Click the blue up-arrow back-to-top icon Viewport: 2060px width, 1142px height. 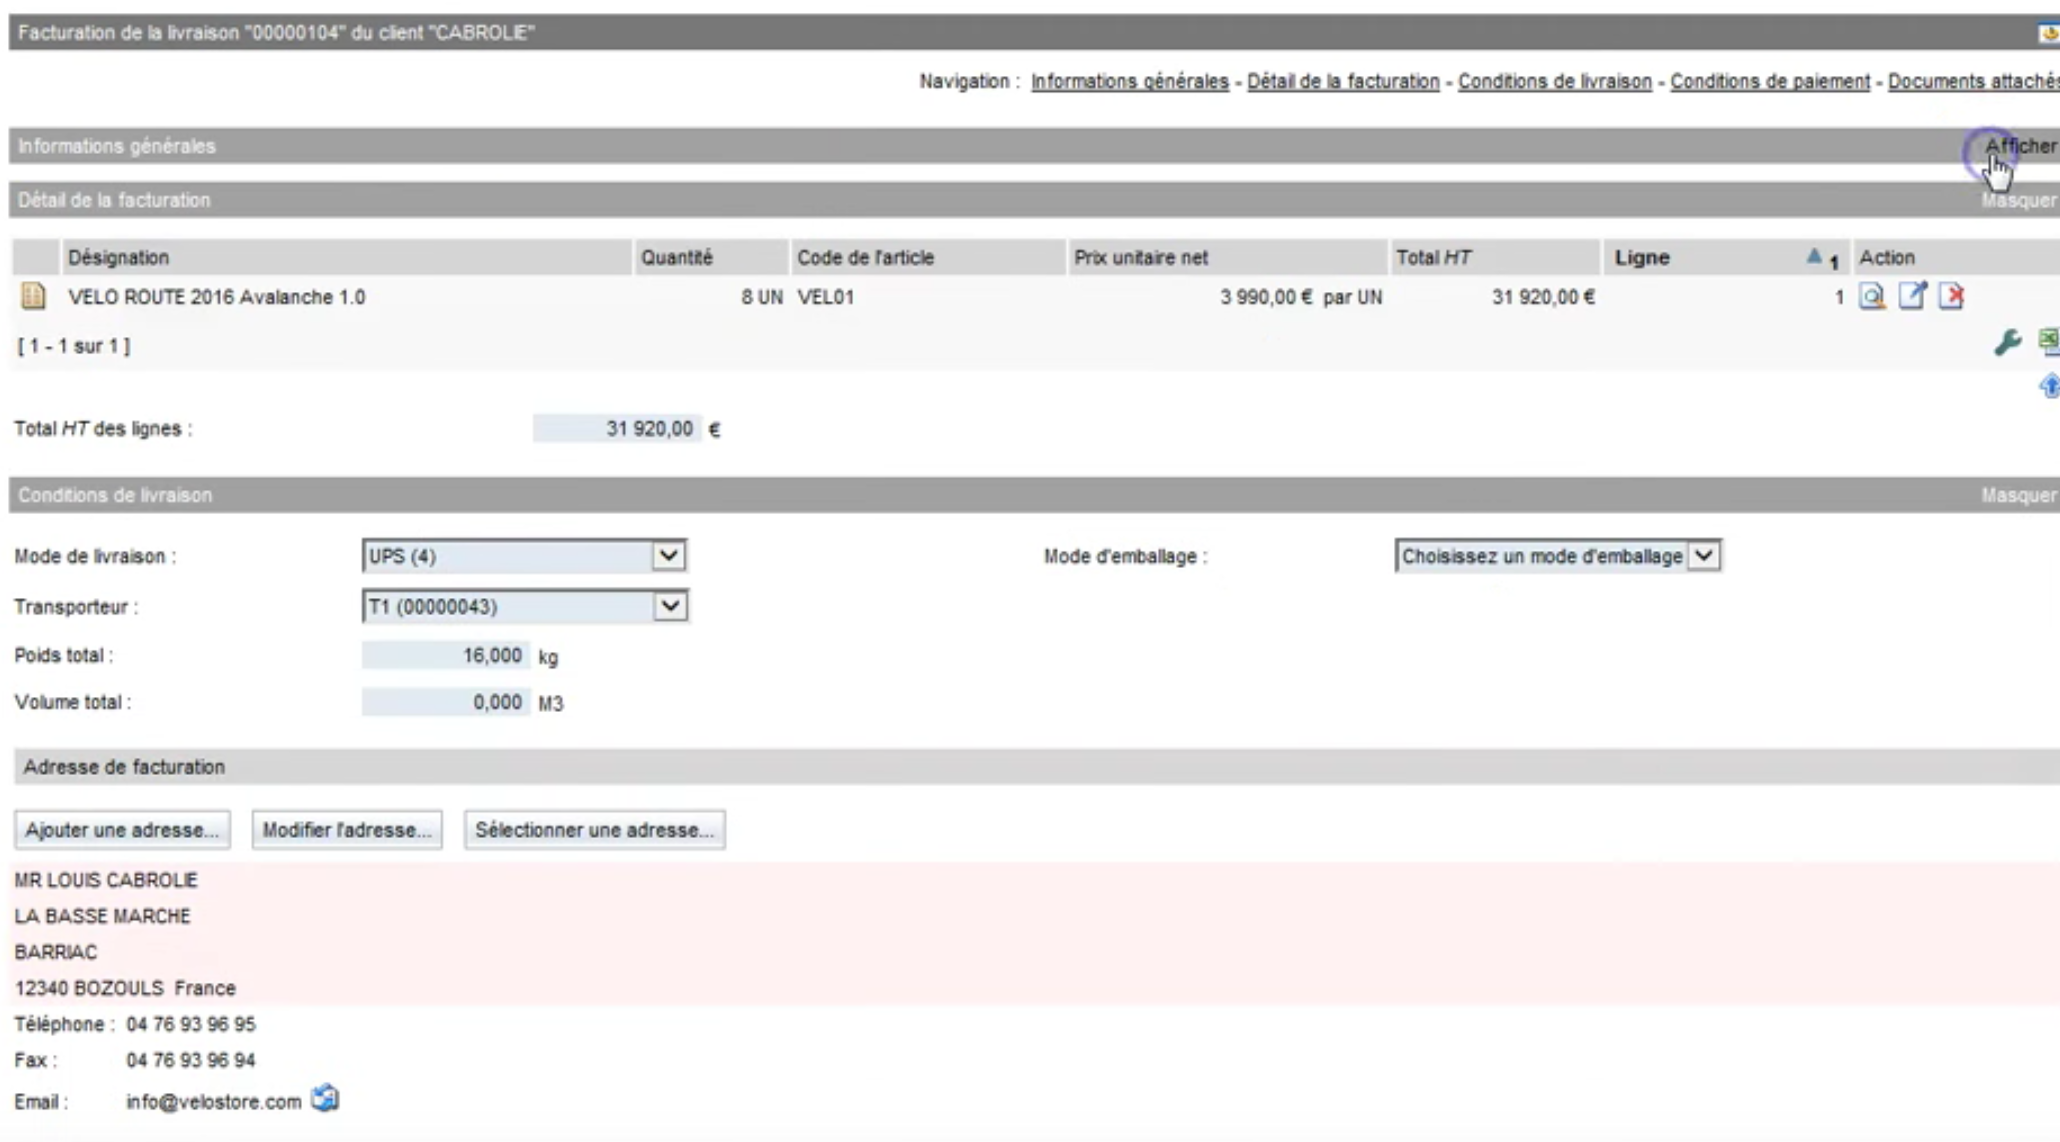[x=2049, y=386]
